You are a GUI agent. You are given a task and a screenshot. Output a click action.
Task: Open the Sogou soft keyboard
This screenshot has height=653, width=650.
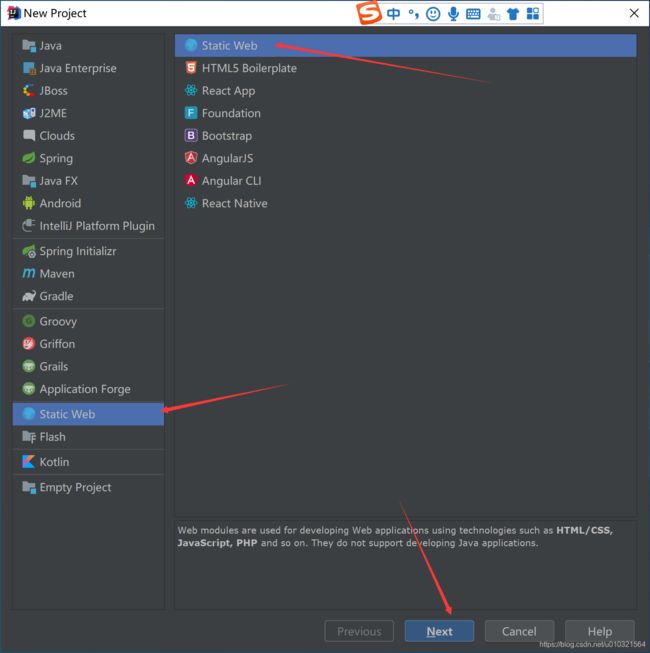tap(473, 14)
